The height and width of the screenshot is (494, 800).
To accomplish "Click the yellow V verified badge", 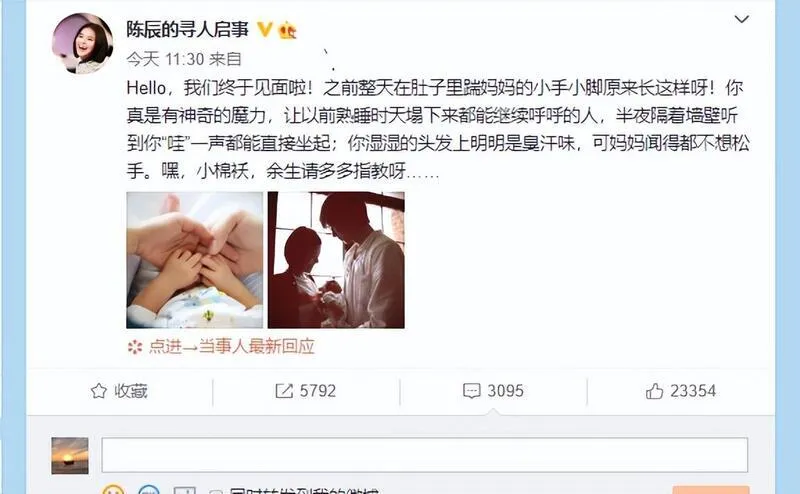I will pos(264,29).
